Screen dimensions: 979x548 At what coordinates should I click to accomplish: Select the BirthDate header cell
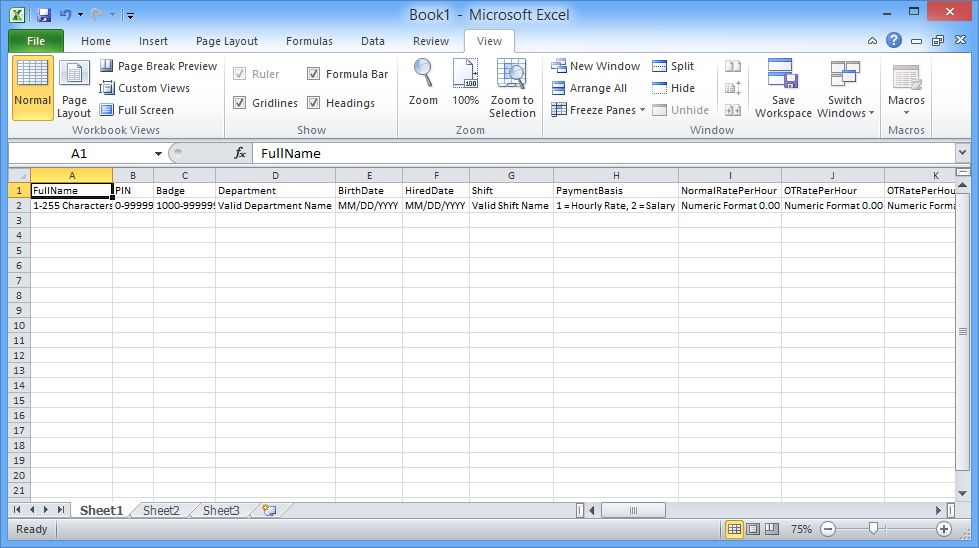(x=369, y=190)
